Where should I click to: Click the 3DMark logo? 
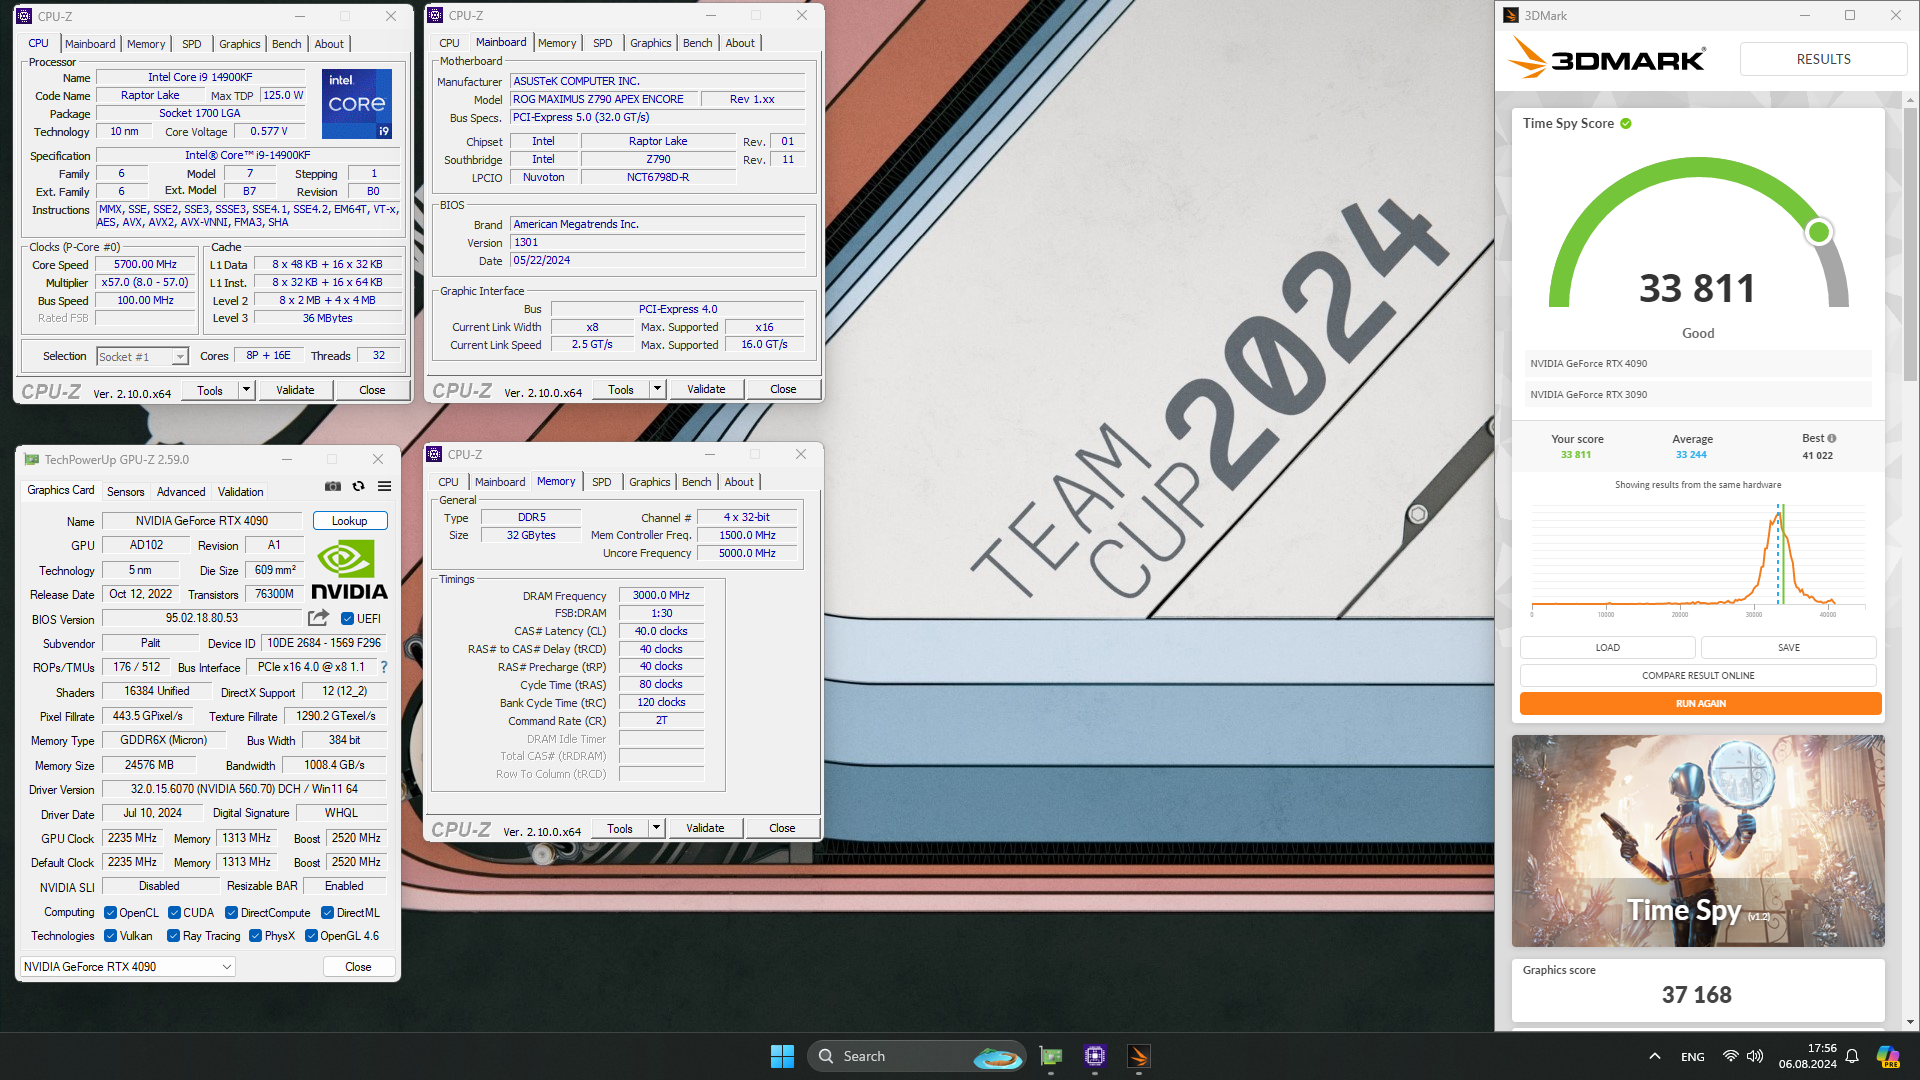1607,58
